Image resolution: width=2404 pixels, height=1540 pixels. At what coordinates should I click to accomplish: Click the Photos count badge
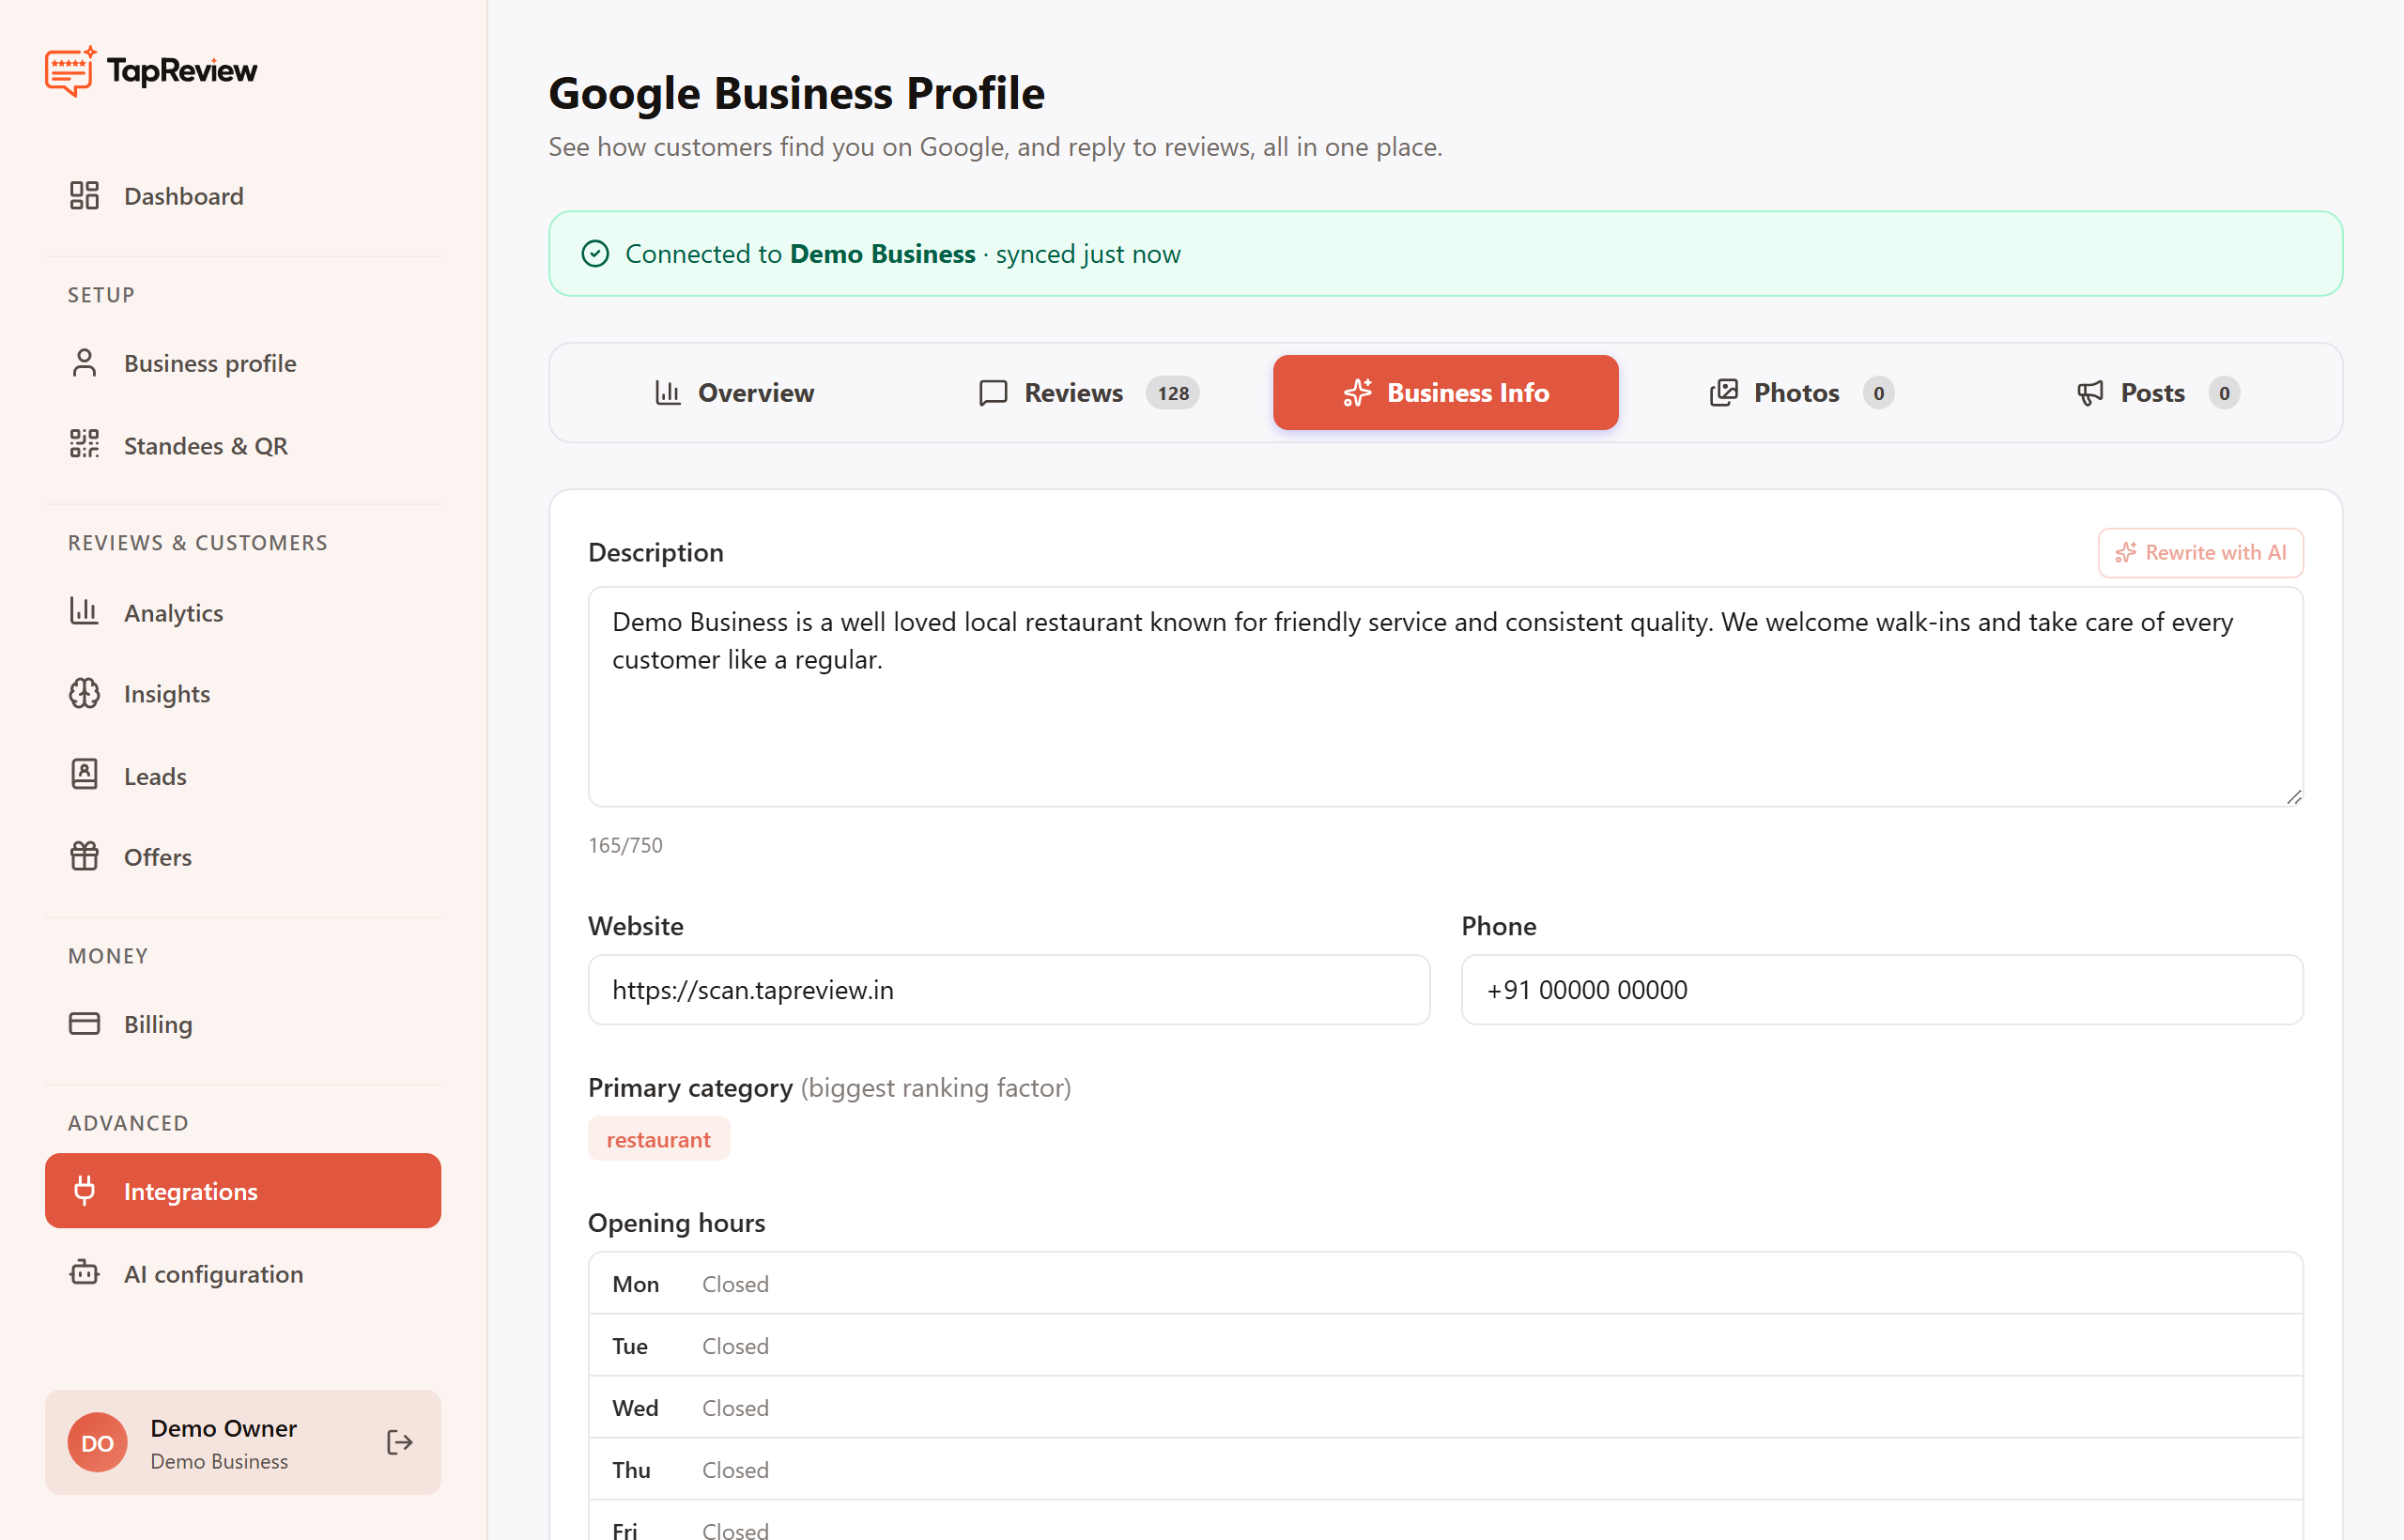pyautogui.click(x=1879, y=393)
